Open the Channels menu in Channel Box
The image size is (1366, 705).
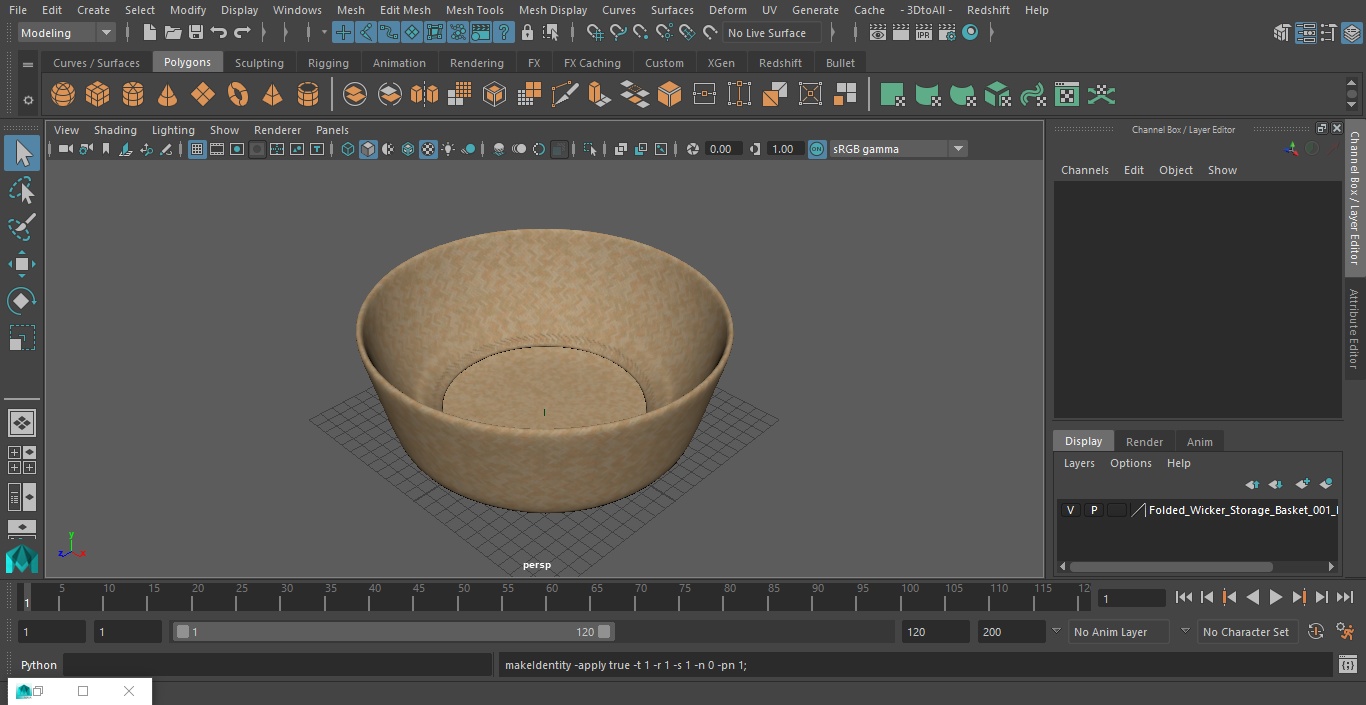(1084, 170)
